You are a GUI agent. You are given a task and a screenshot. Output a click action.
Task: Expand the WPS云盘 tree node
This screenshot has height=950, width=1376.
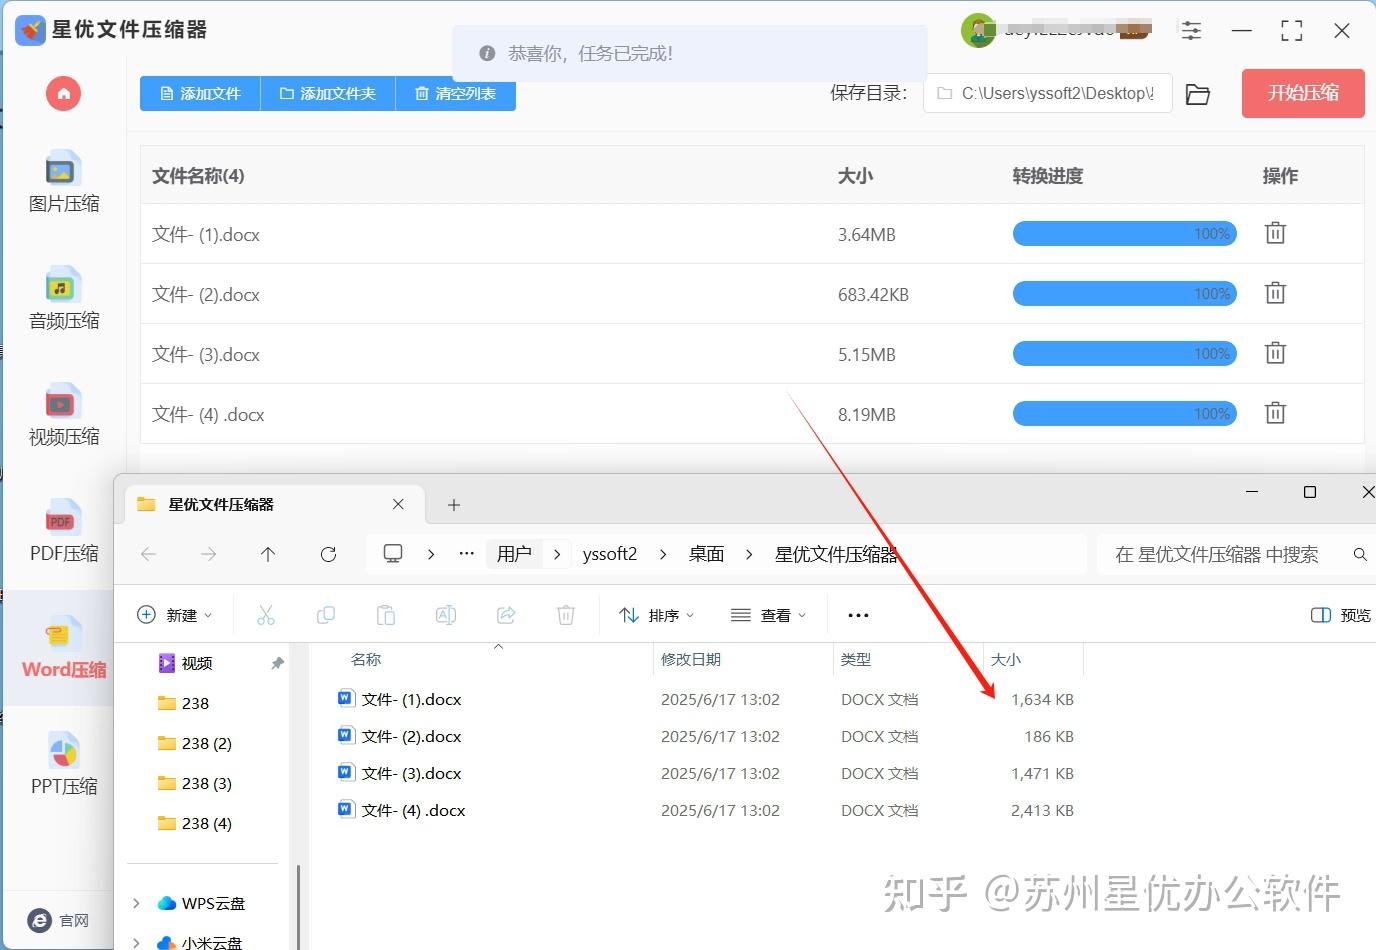(137, 903)
